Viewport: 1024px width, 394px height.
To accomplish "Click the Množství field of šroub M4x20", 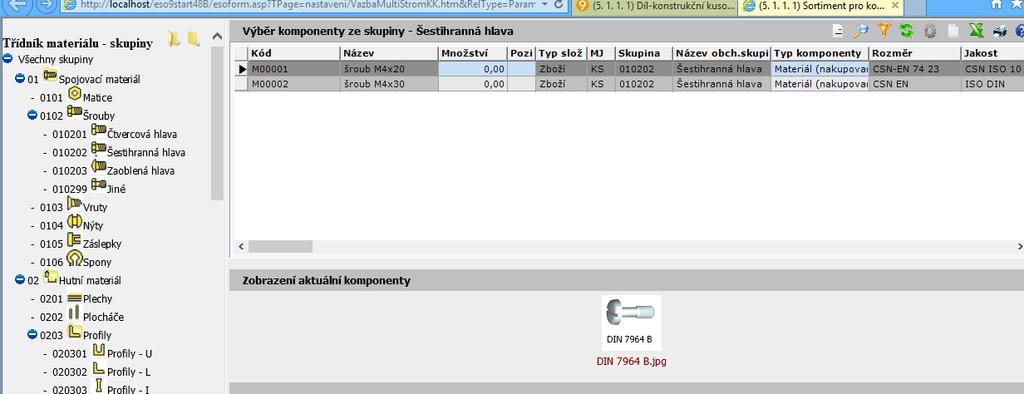I will (473, 68).
